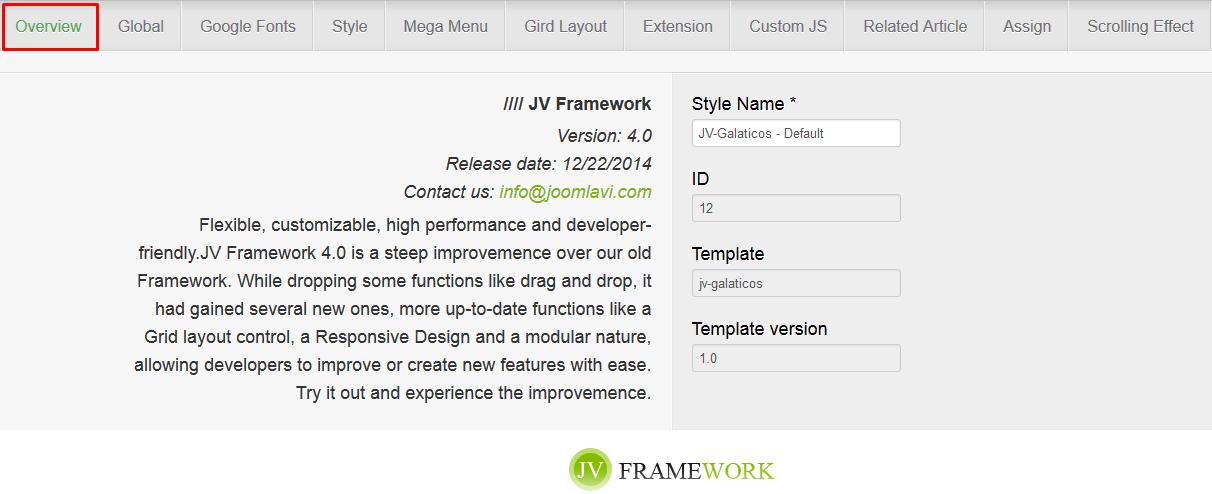Click the green JV logo icon
Image resolution: width=1212 pixels, height=494 pixels.
click(590, 469)
